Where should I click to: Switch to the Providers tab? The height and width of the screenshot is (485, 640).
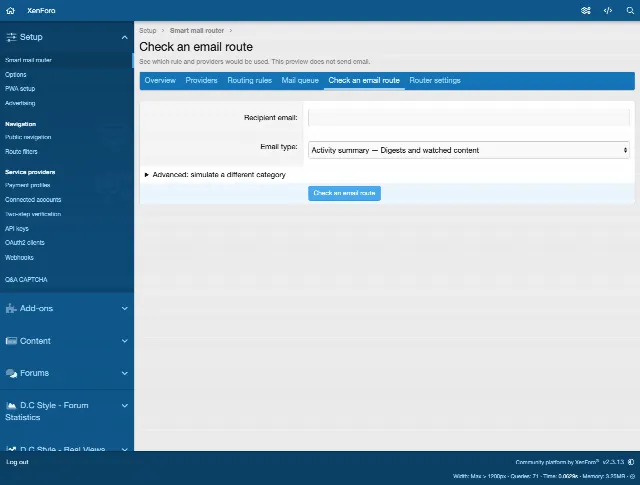coord(201,80)
